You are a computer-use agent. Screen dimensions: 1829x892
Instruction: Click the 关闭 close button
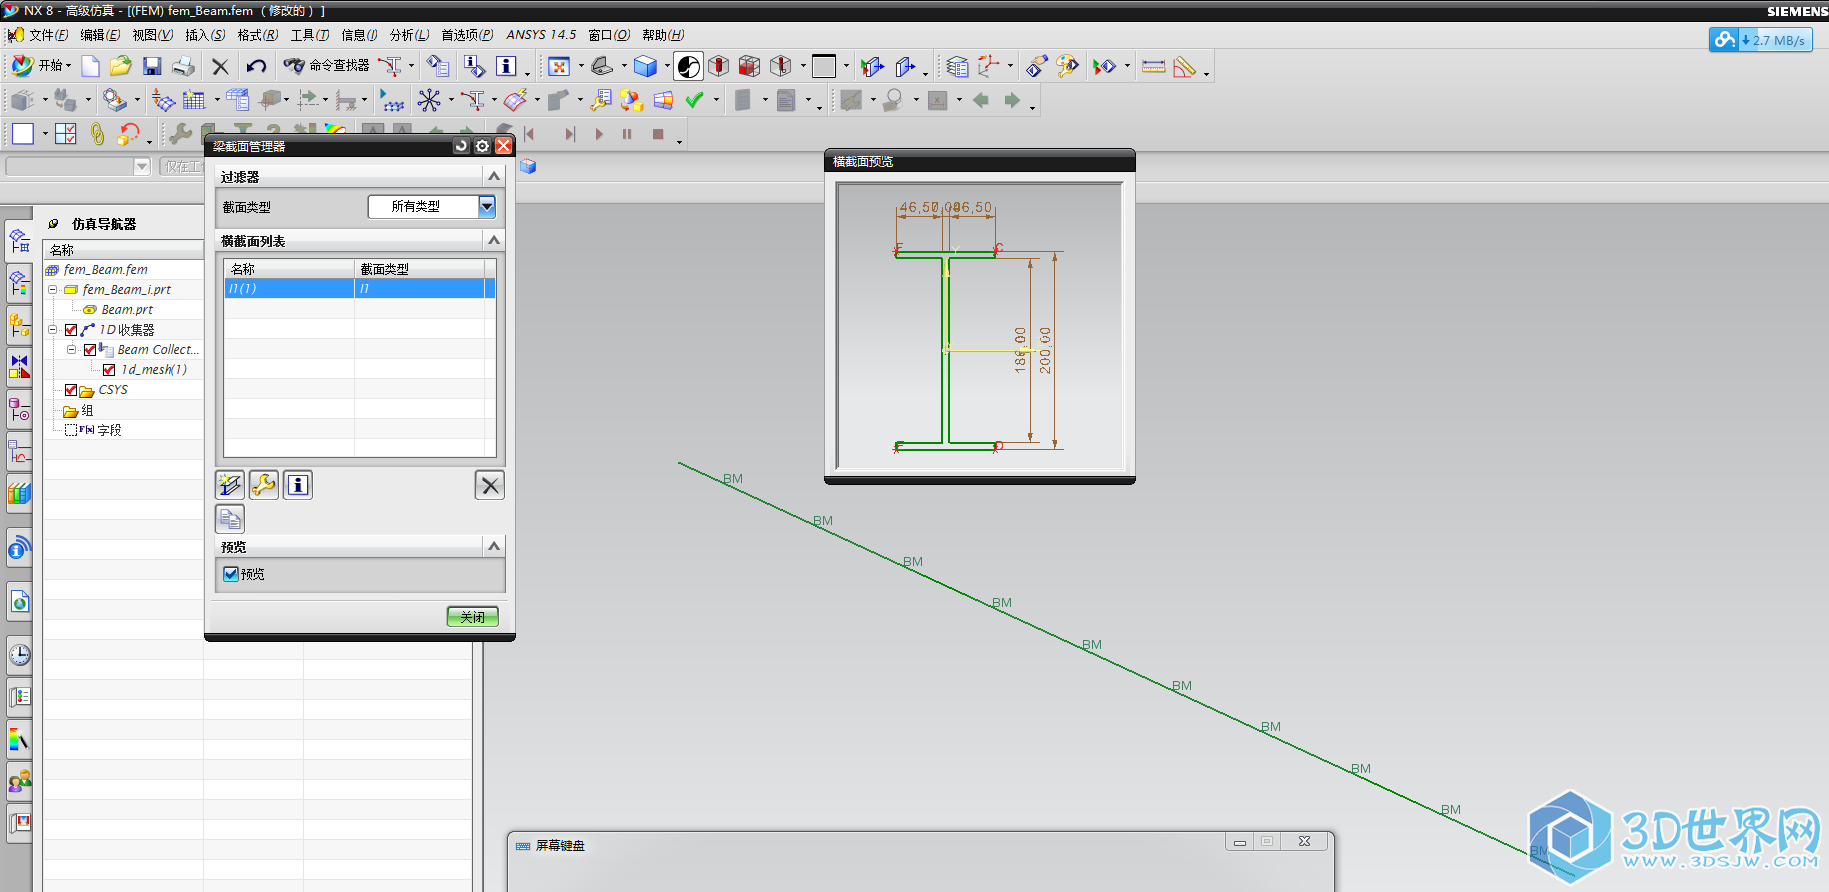coord(472,617)
